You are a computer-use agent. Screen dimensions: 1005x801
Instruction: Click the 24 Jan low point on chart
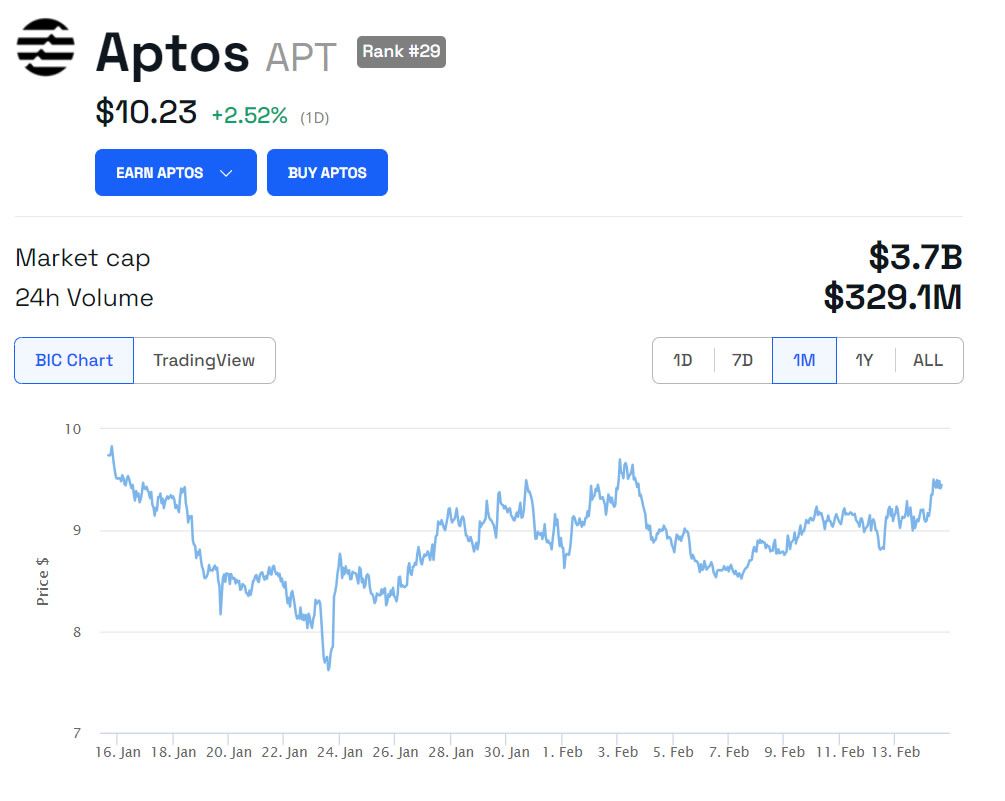pyautogui.click(x=328, y=668)
